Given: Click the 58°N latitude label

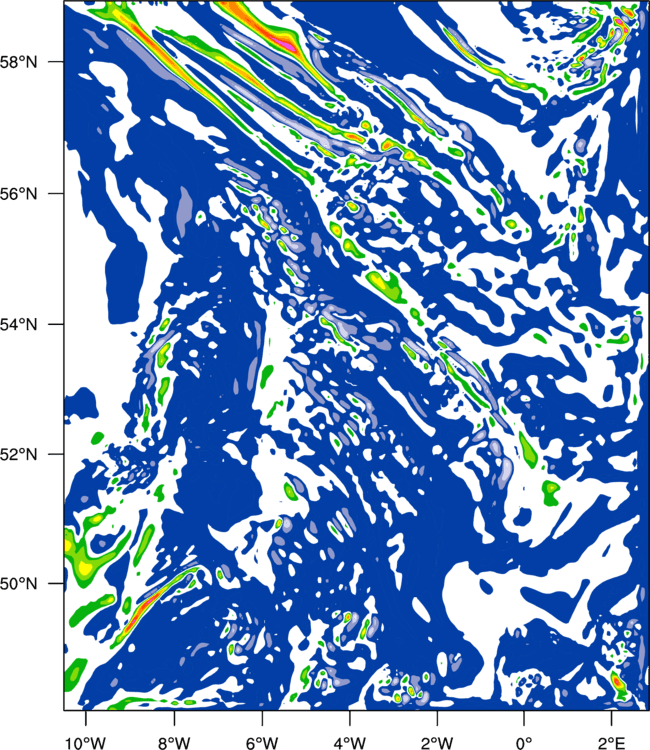Looking at the screenshot, I should click(18, 62).
